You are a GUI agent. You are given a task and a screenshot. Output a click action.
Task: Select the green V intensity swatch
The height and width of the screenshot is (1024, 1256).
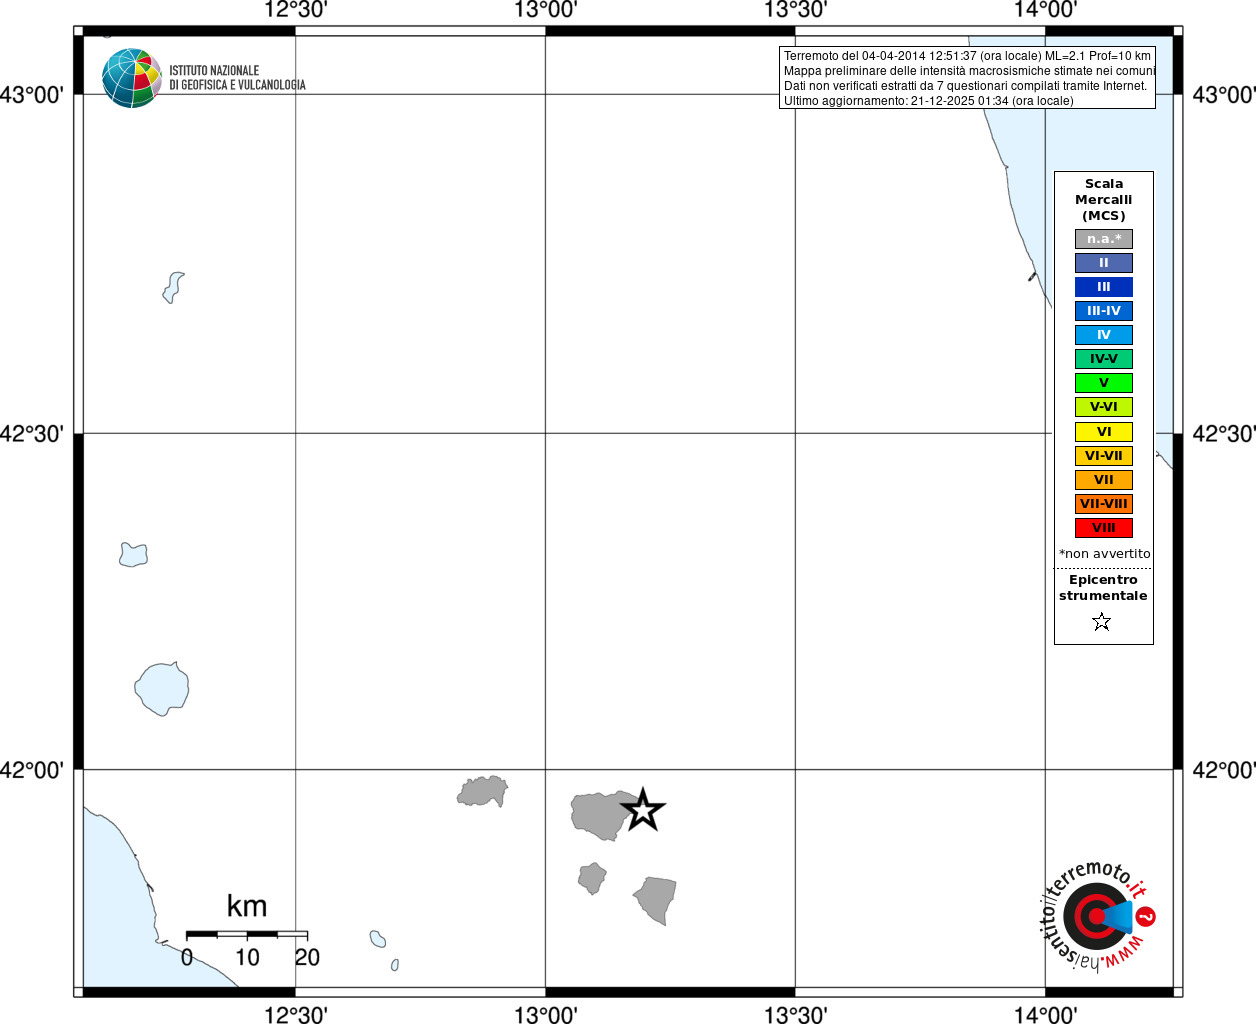pos(1104,383)
